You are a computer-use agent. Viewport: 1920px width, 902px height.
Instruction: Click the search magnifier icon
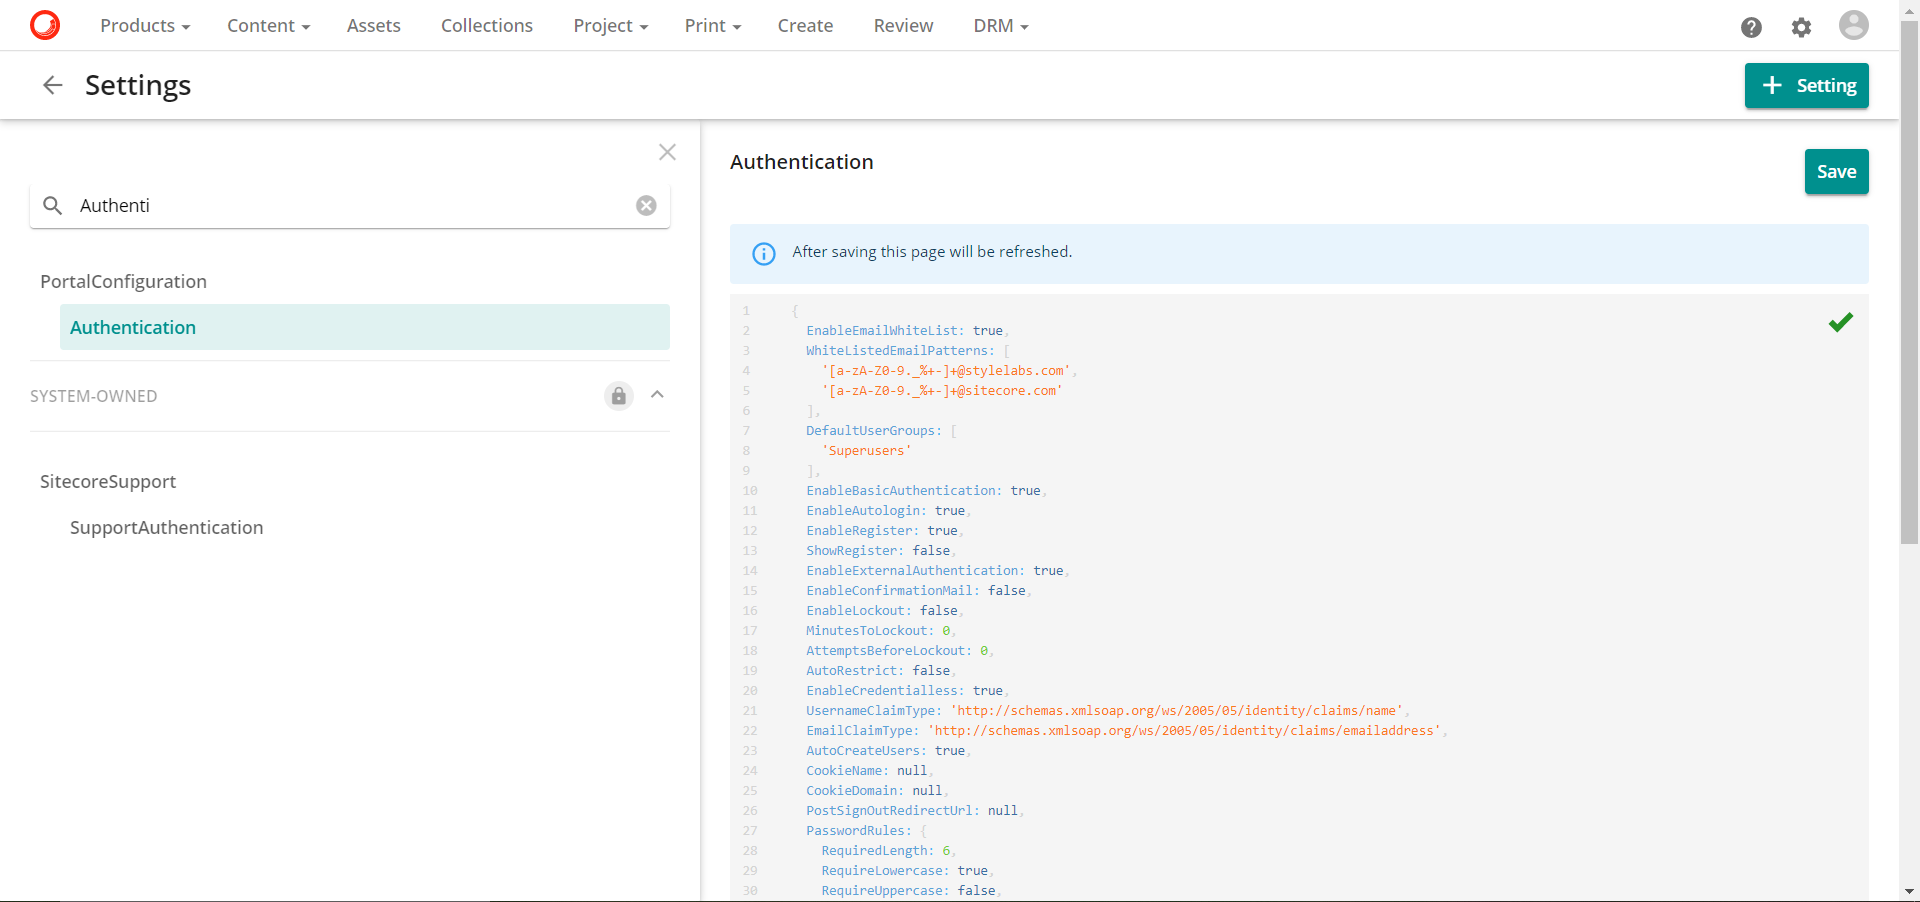coord(52,205)
